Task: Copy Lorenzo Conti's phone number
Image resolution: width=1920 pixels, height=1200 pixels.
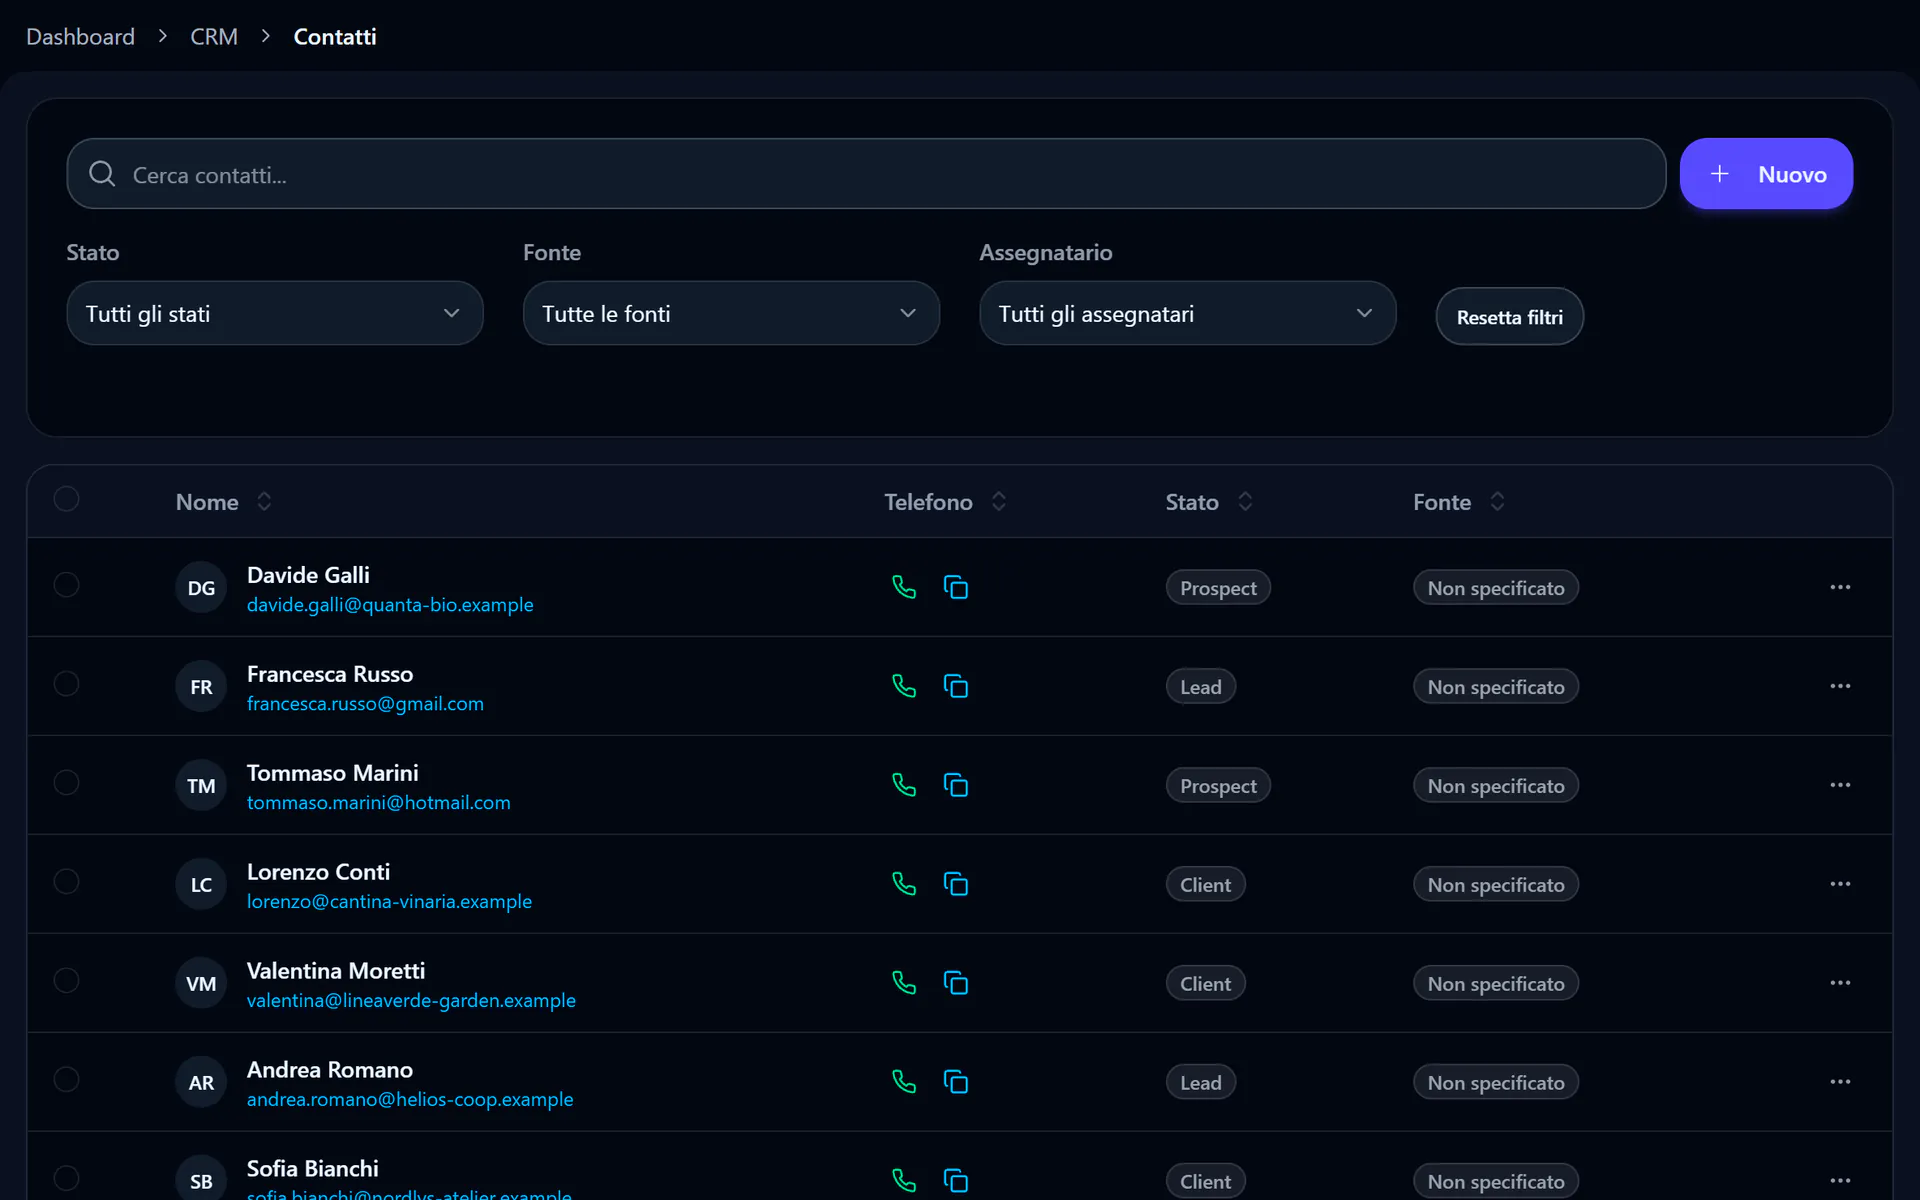Action: (956, 884)
